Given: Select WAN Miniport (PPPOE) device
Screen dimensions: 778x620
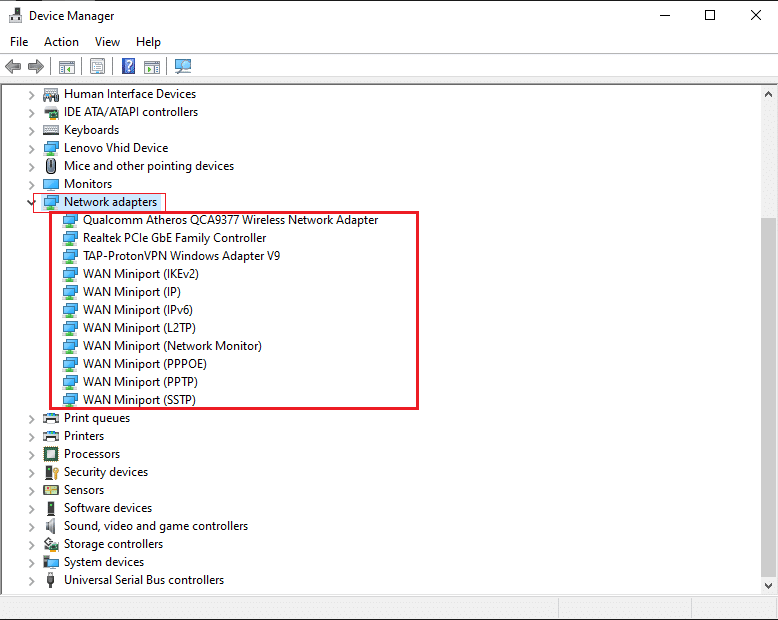Looking at the screenshot, I should tap(144, 364).
